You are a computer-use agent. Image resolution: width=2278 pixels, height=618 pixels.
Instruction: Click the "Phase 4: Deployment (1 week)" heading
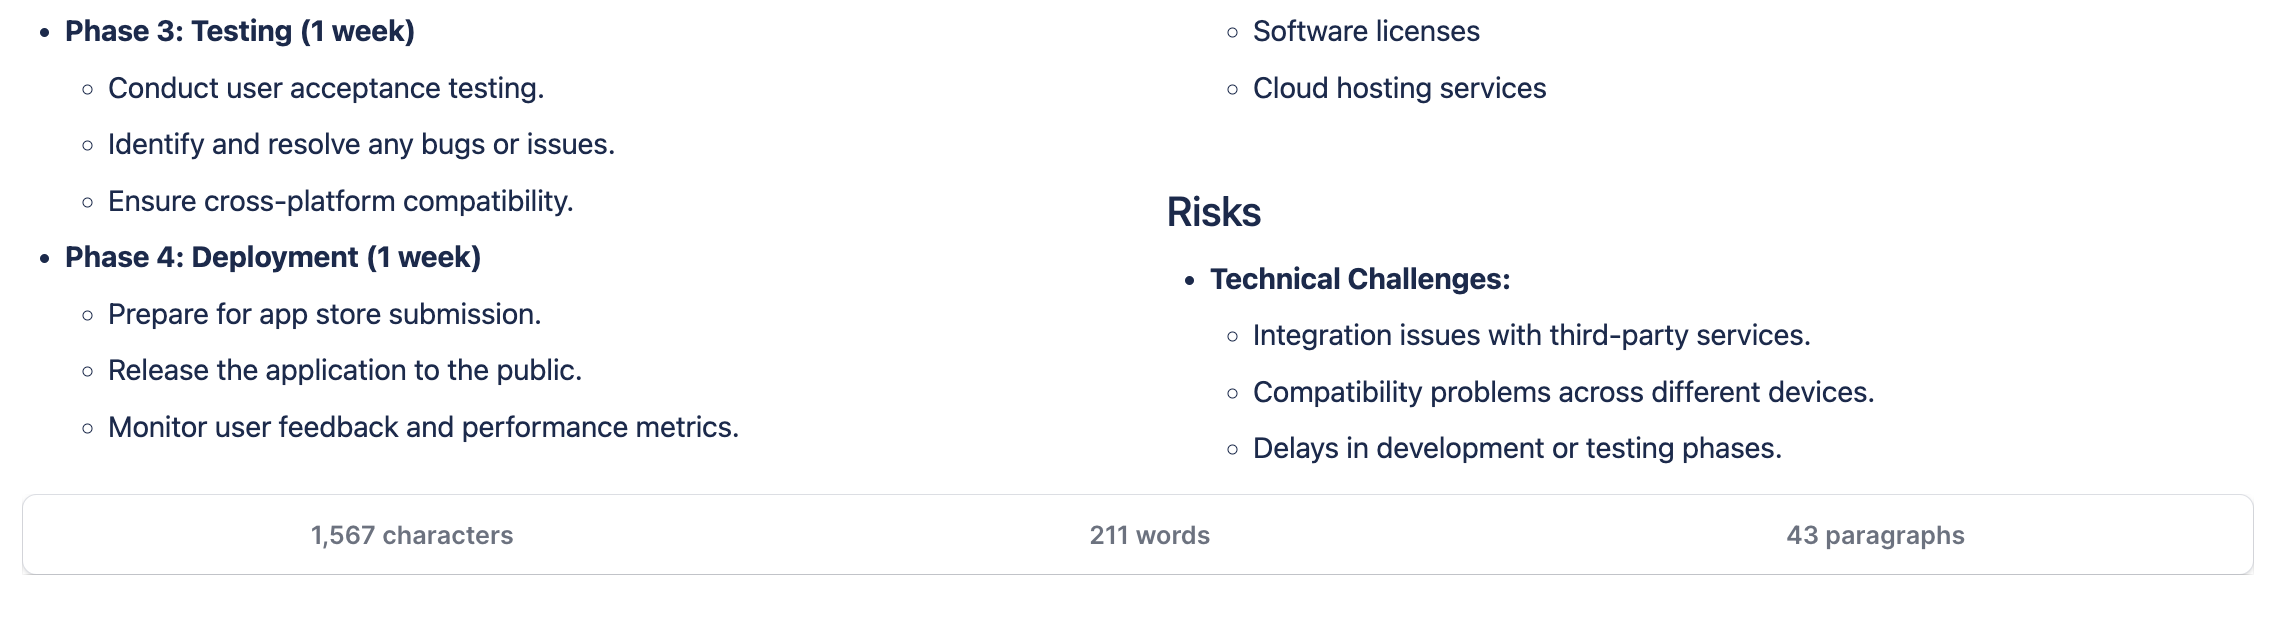(272, 257)
